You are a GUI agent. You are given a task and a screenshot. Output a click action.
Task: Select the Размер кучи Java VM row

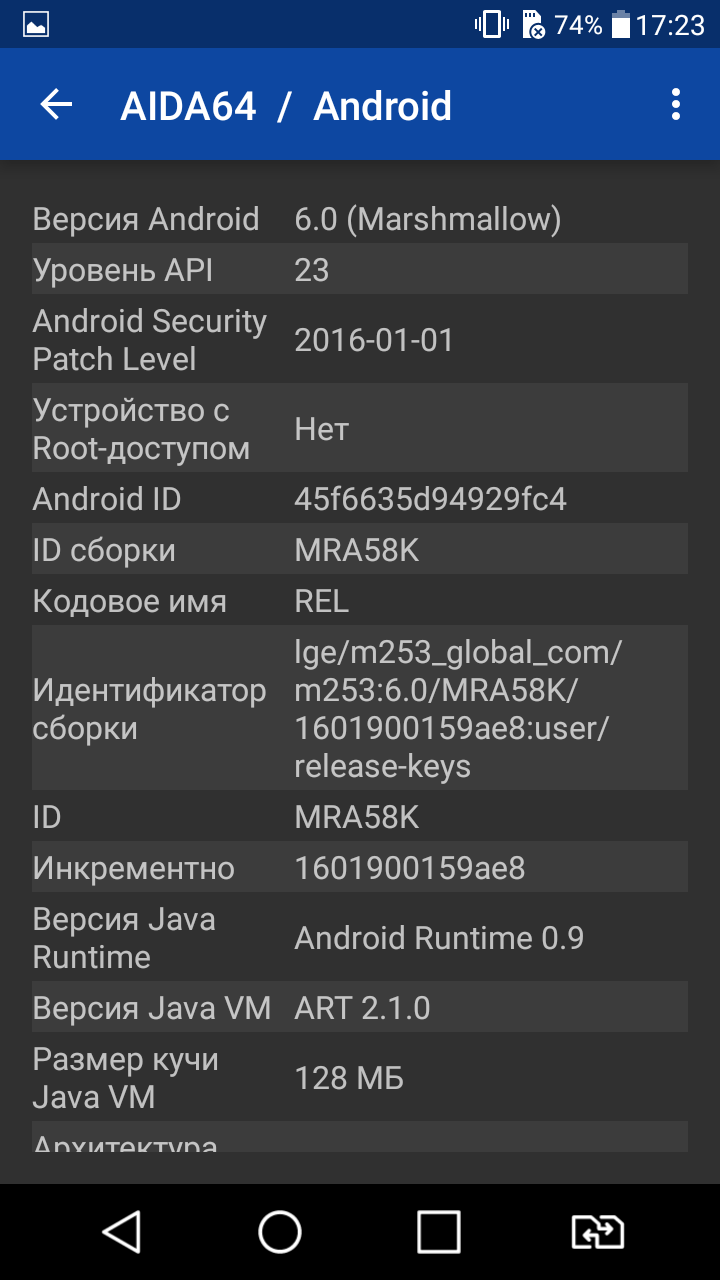360,1078
